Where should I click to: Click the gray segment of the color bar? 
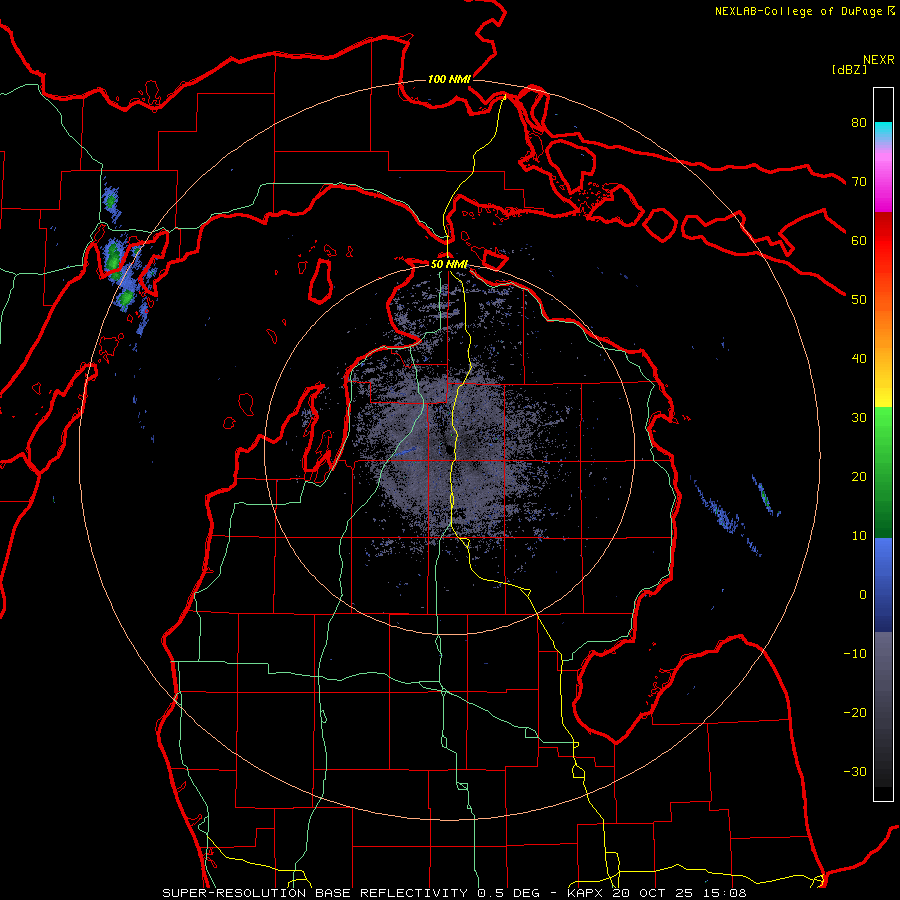(883, 709)
